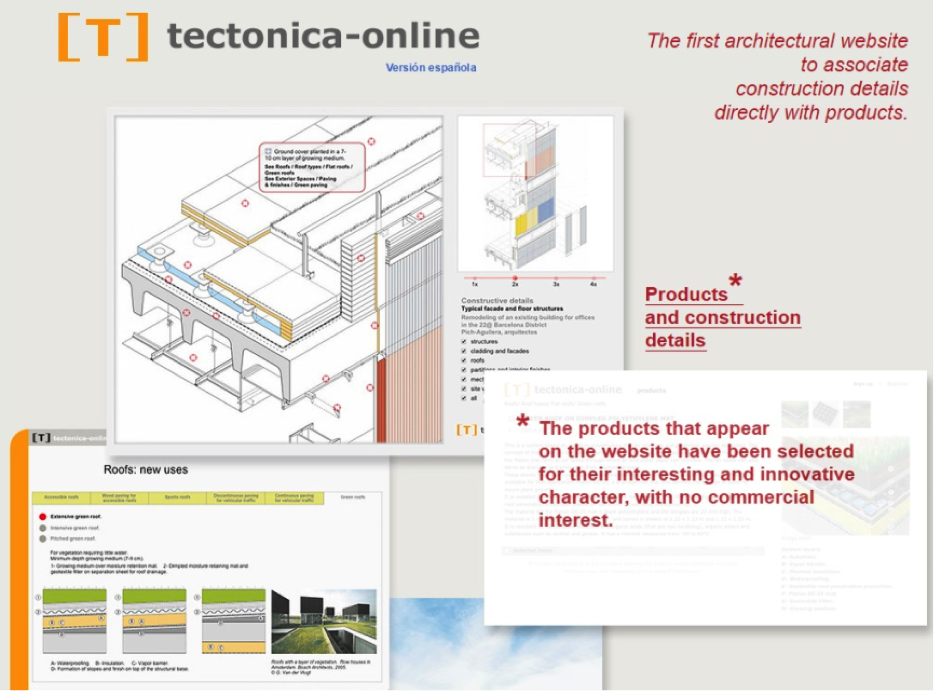Uncheck partitions and interior finishes checkbox
The image size is (934, 691).
click(464, 370)
